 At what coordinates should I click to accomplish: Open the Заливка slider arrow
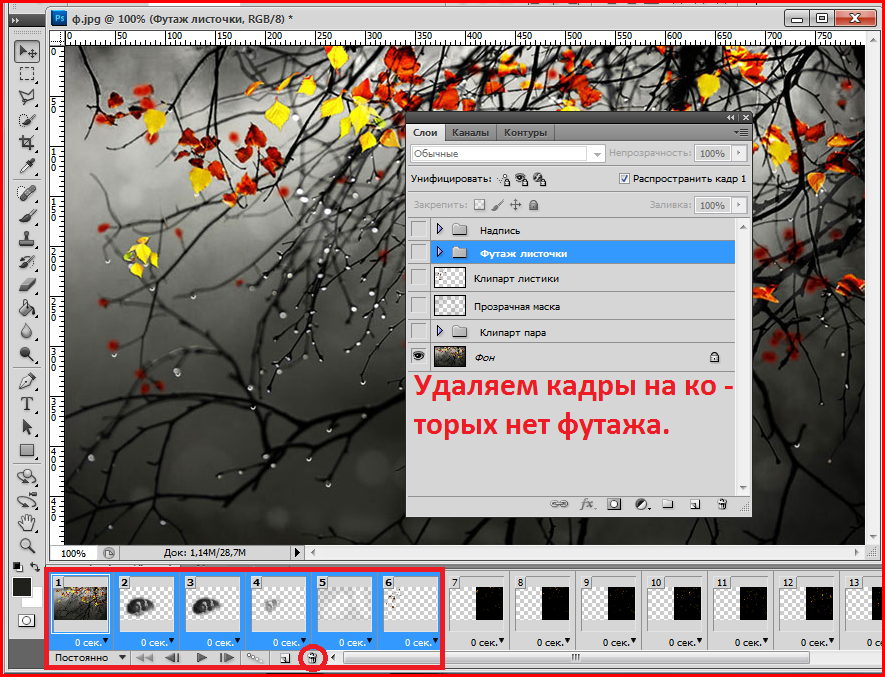[738, 205]
